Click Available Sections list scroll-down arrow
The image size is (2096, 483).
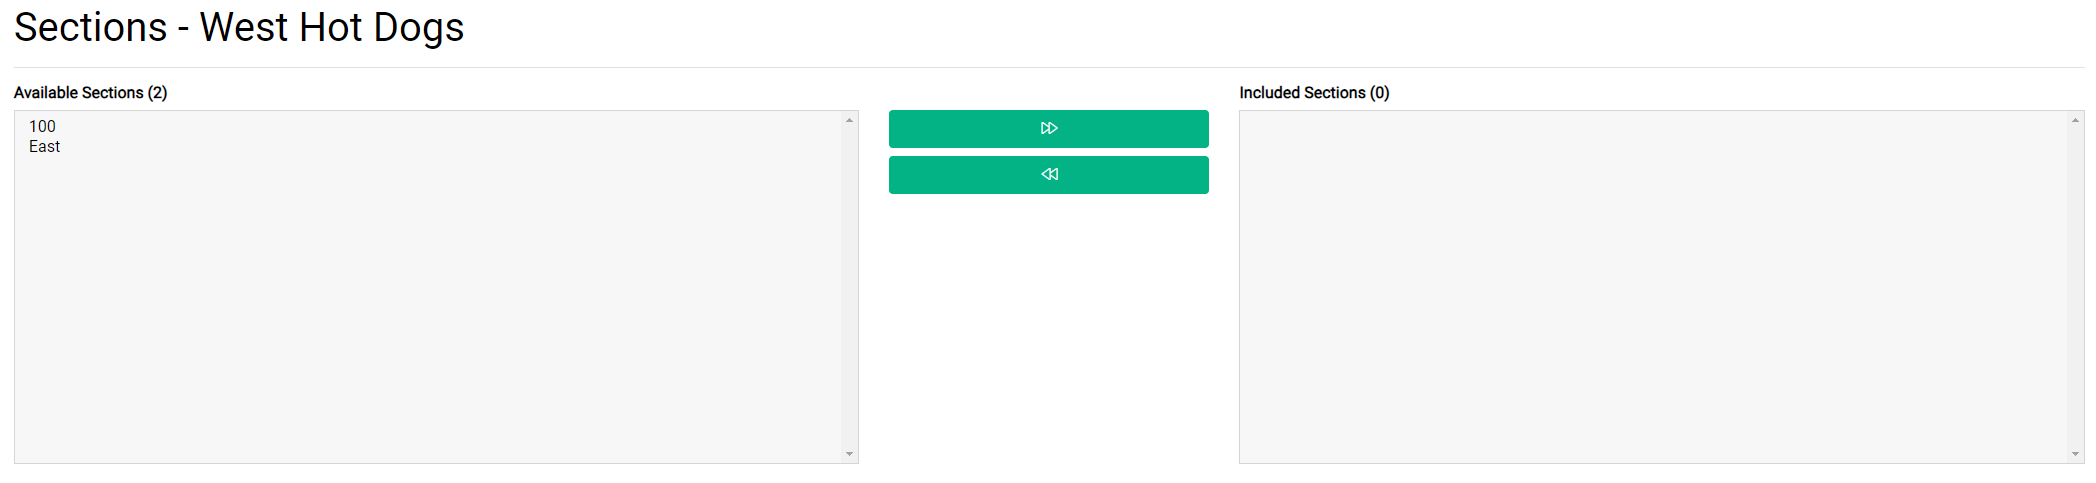point(850,454)
